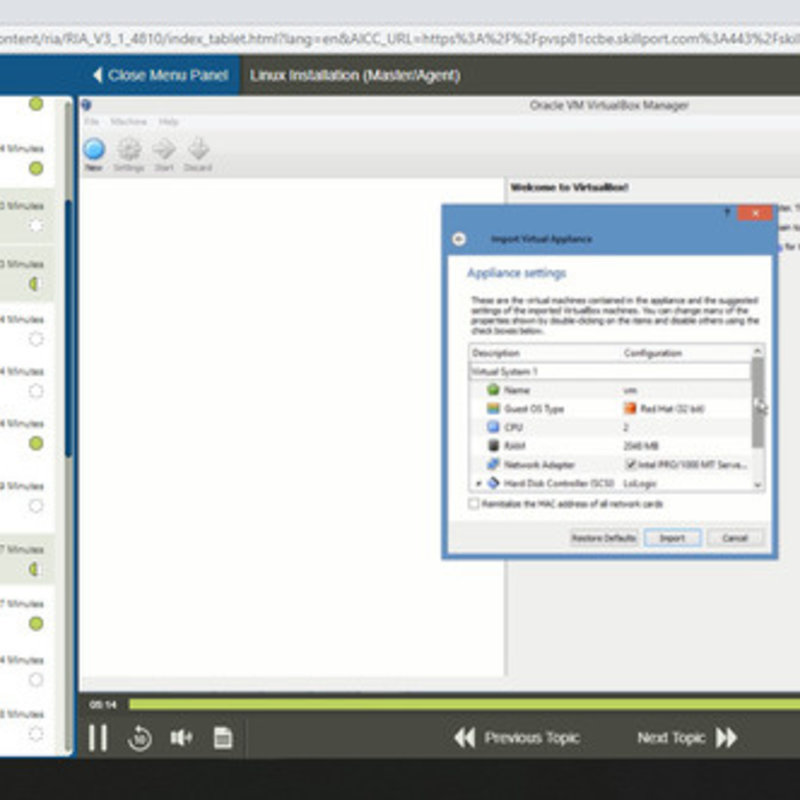Open the transcript notes icon
The image size is (800, 800).
(x=222, y=738)
